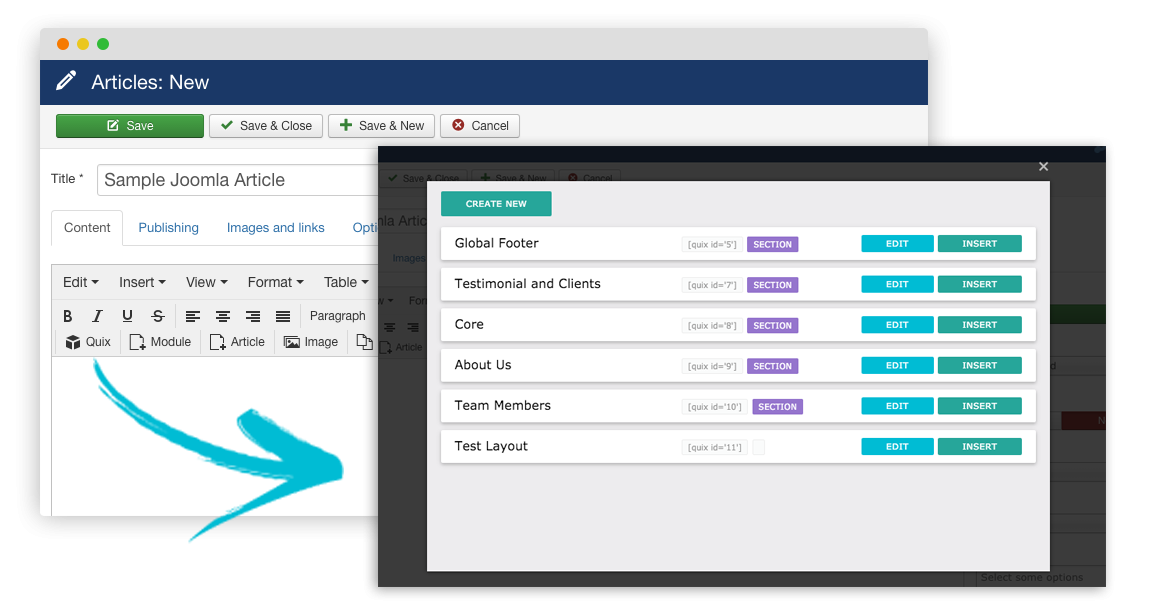Toggle the checkbox next to Test Layout
Viewport: 1170px width, 608px height.
[758, 446]
